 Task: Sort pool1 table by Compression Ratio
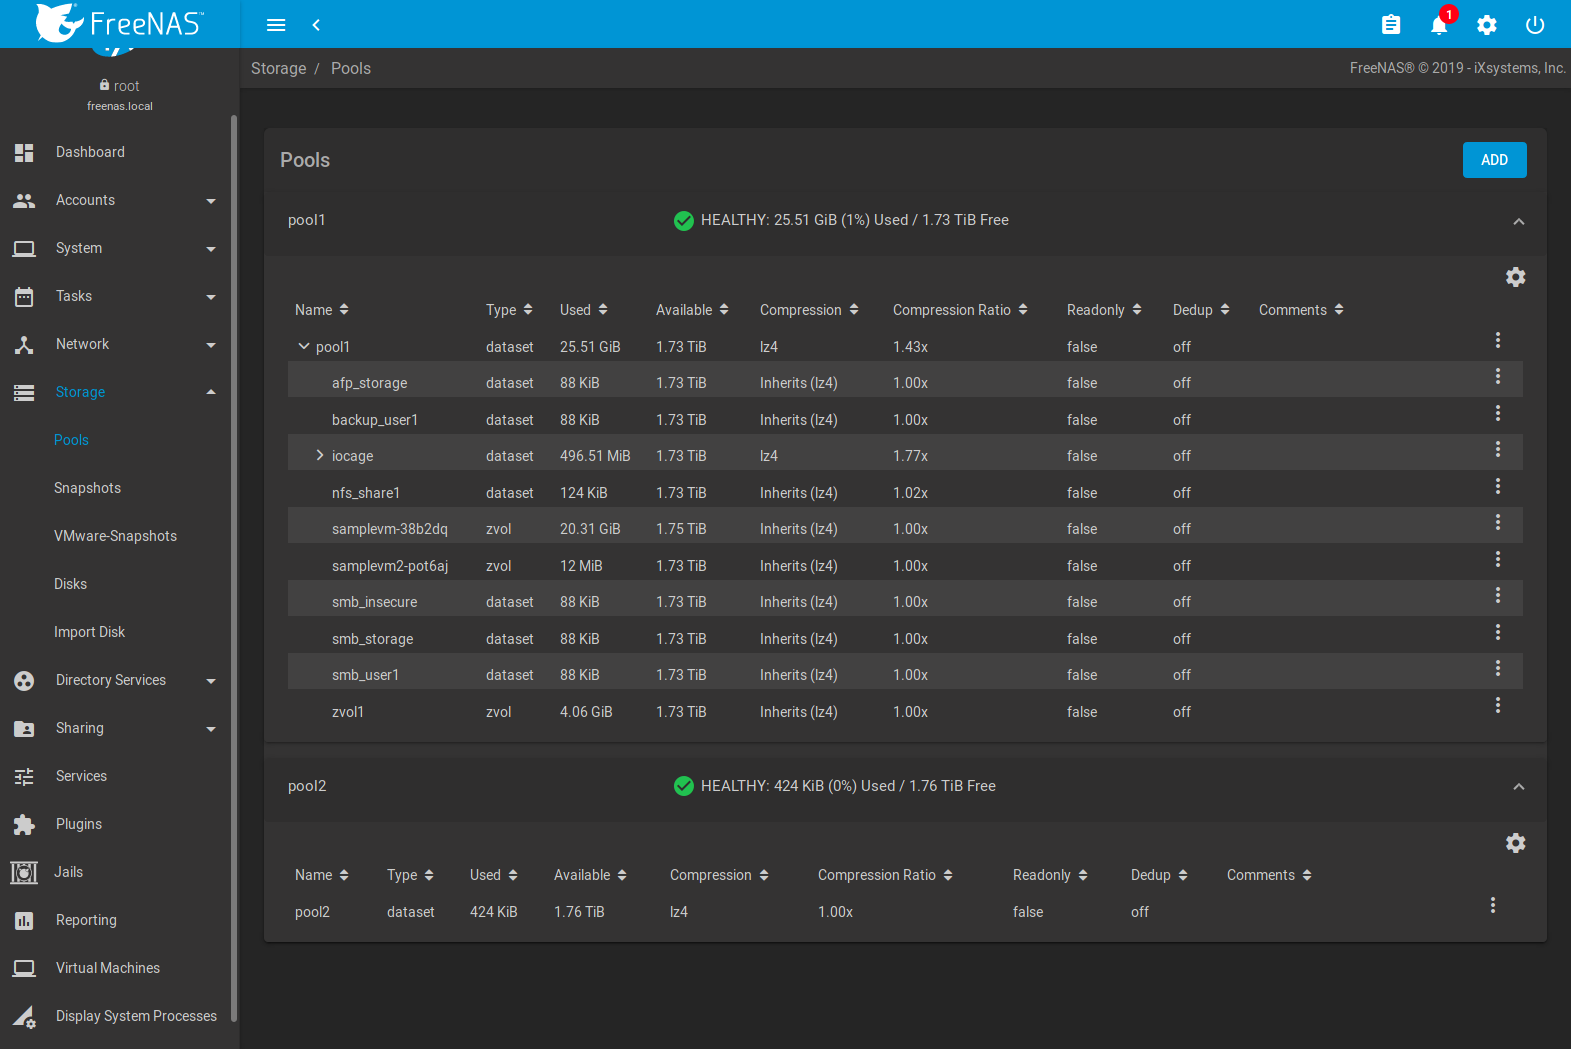[x=960, y=310]
